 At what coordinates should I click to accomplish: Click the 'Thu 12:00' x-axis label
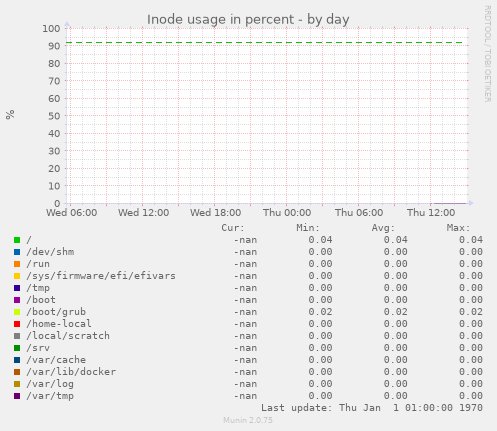[x=431, y=213]
